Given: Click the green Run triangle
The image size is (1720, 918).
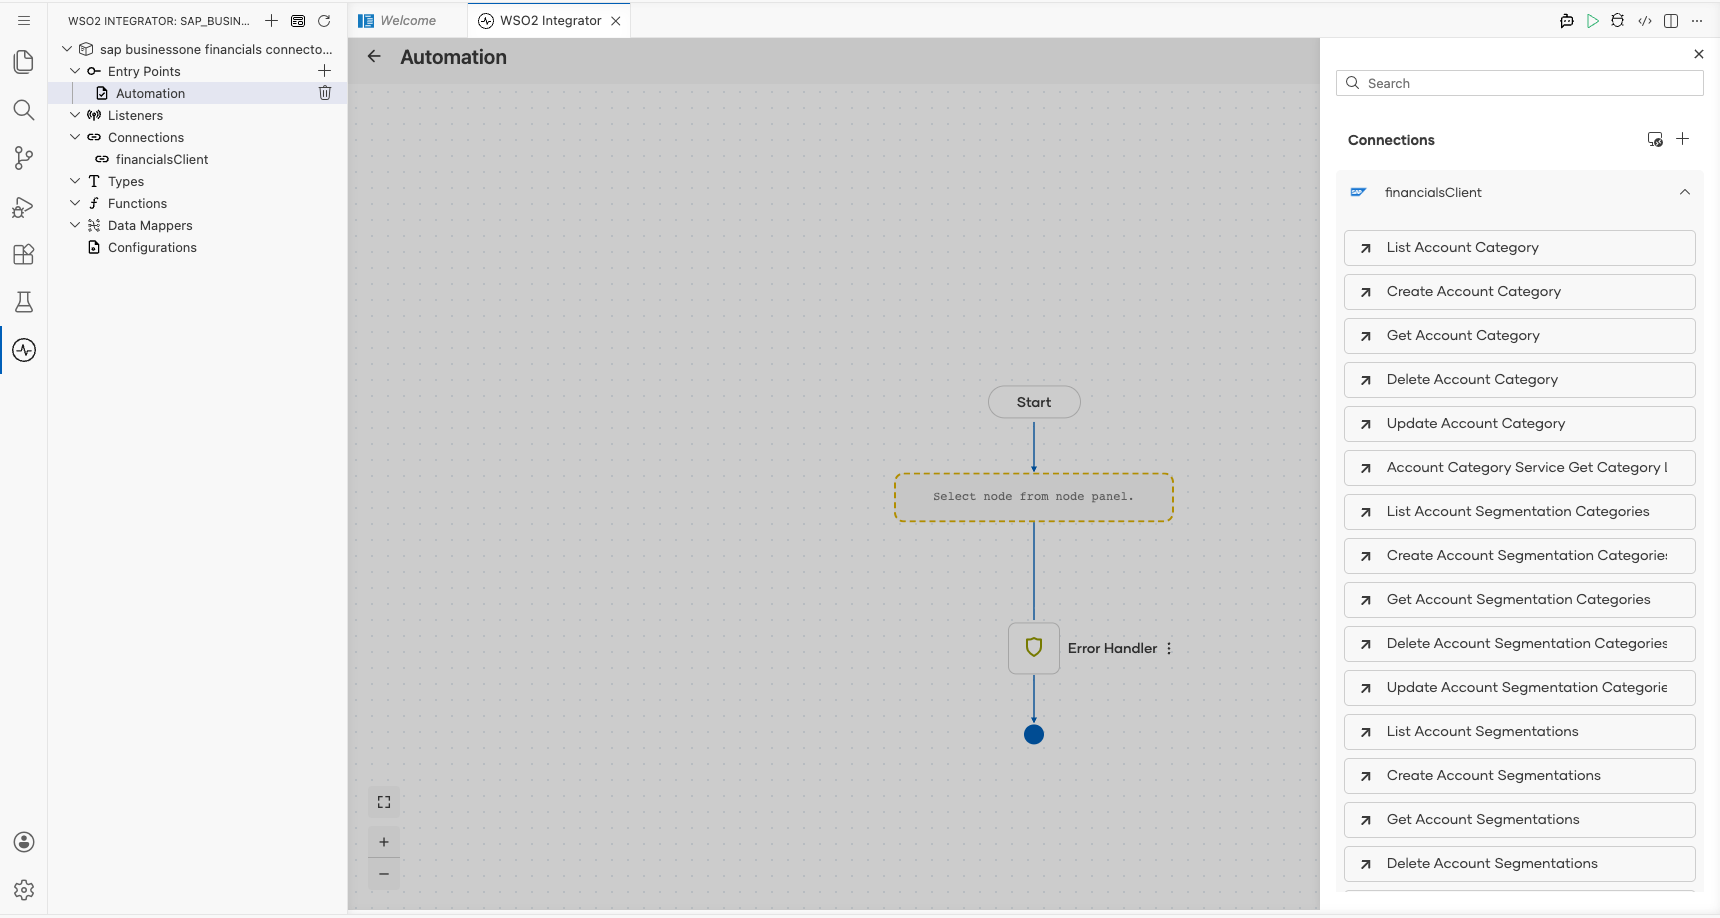Looking at the screenshot, I should pos(1593,20).
